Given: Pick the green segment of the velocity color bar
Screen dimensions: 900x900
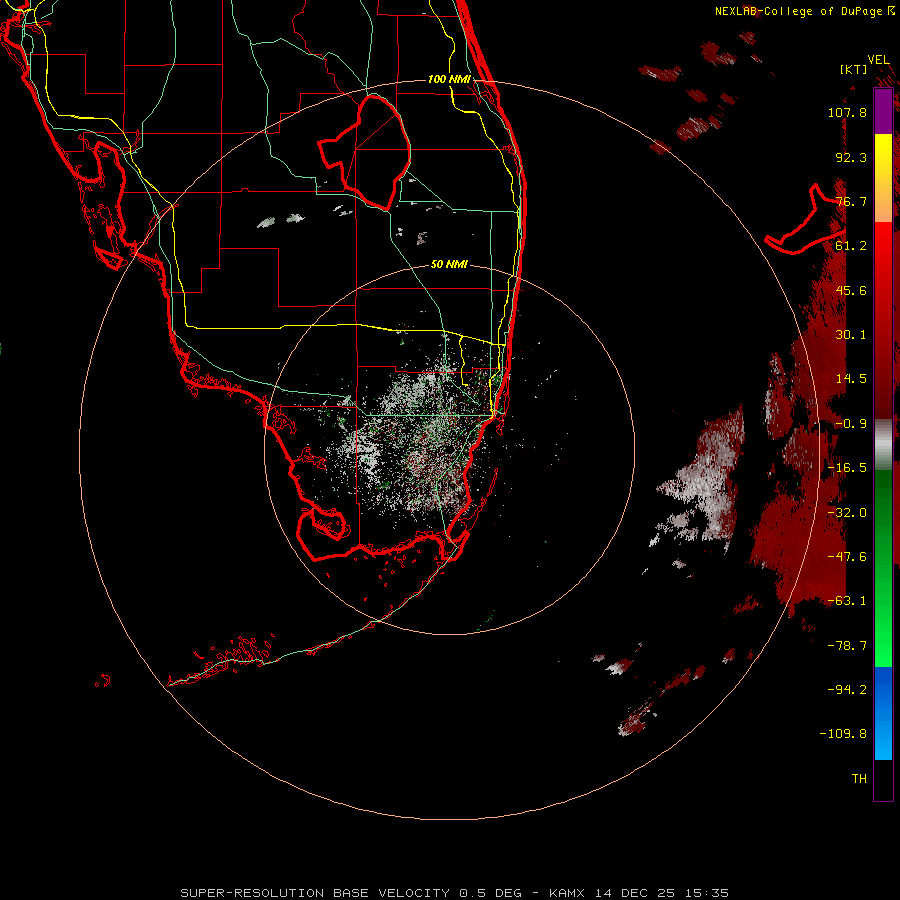Looking at the screenshot, I should [x=883, y=568].
